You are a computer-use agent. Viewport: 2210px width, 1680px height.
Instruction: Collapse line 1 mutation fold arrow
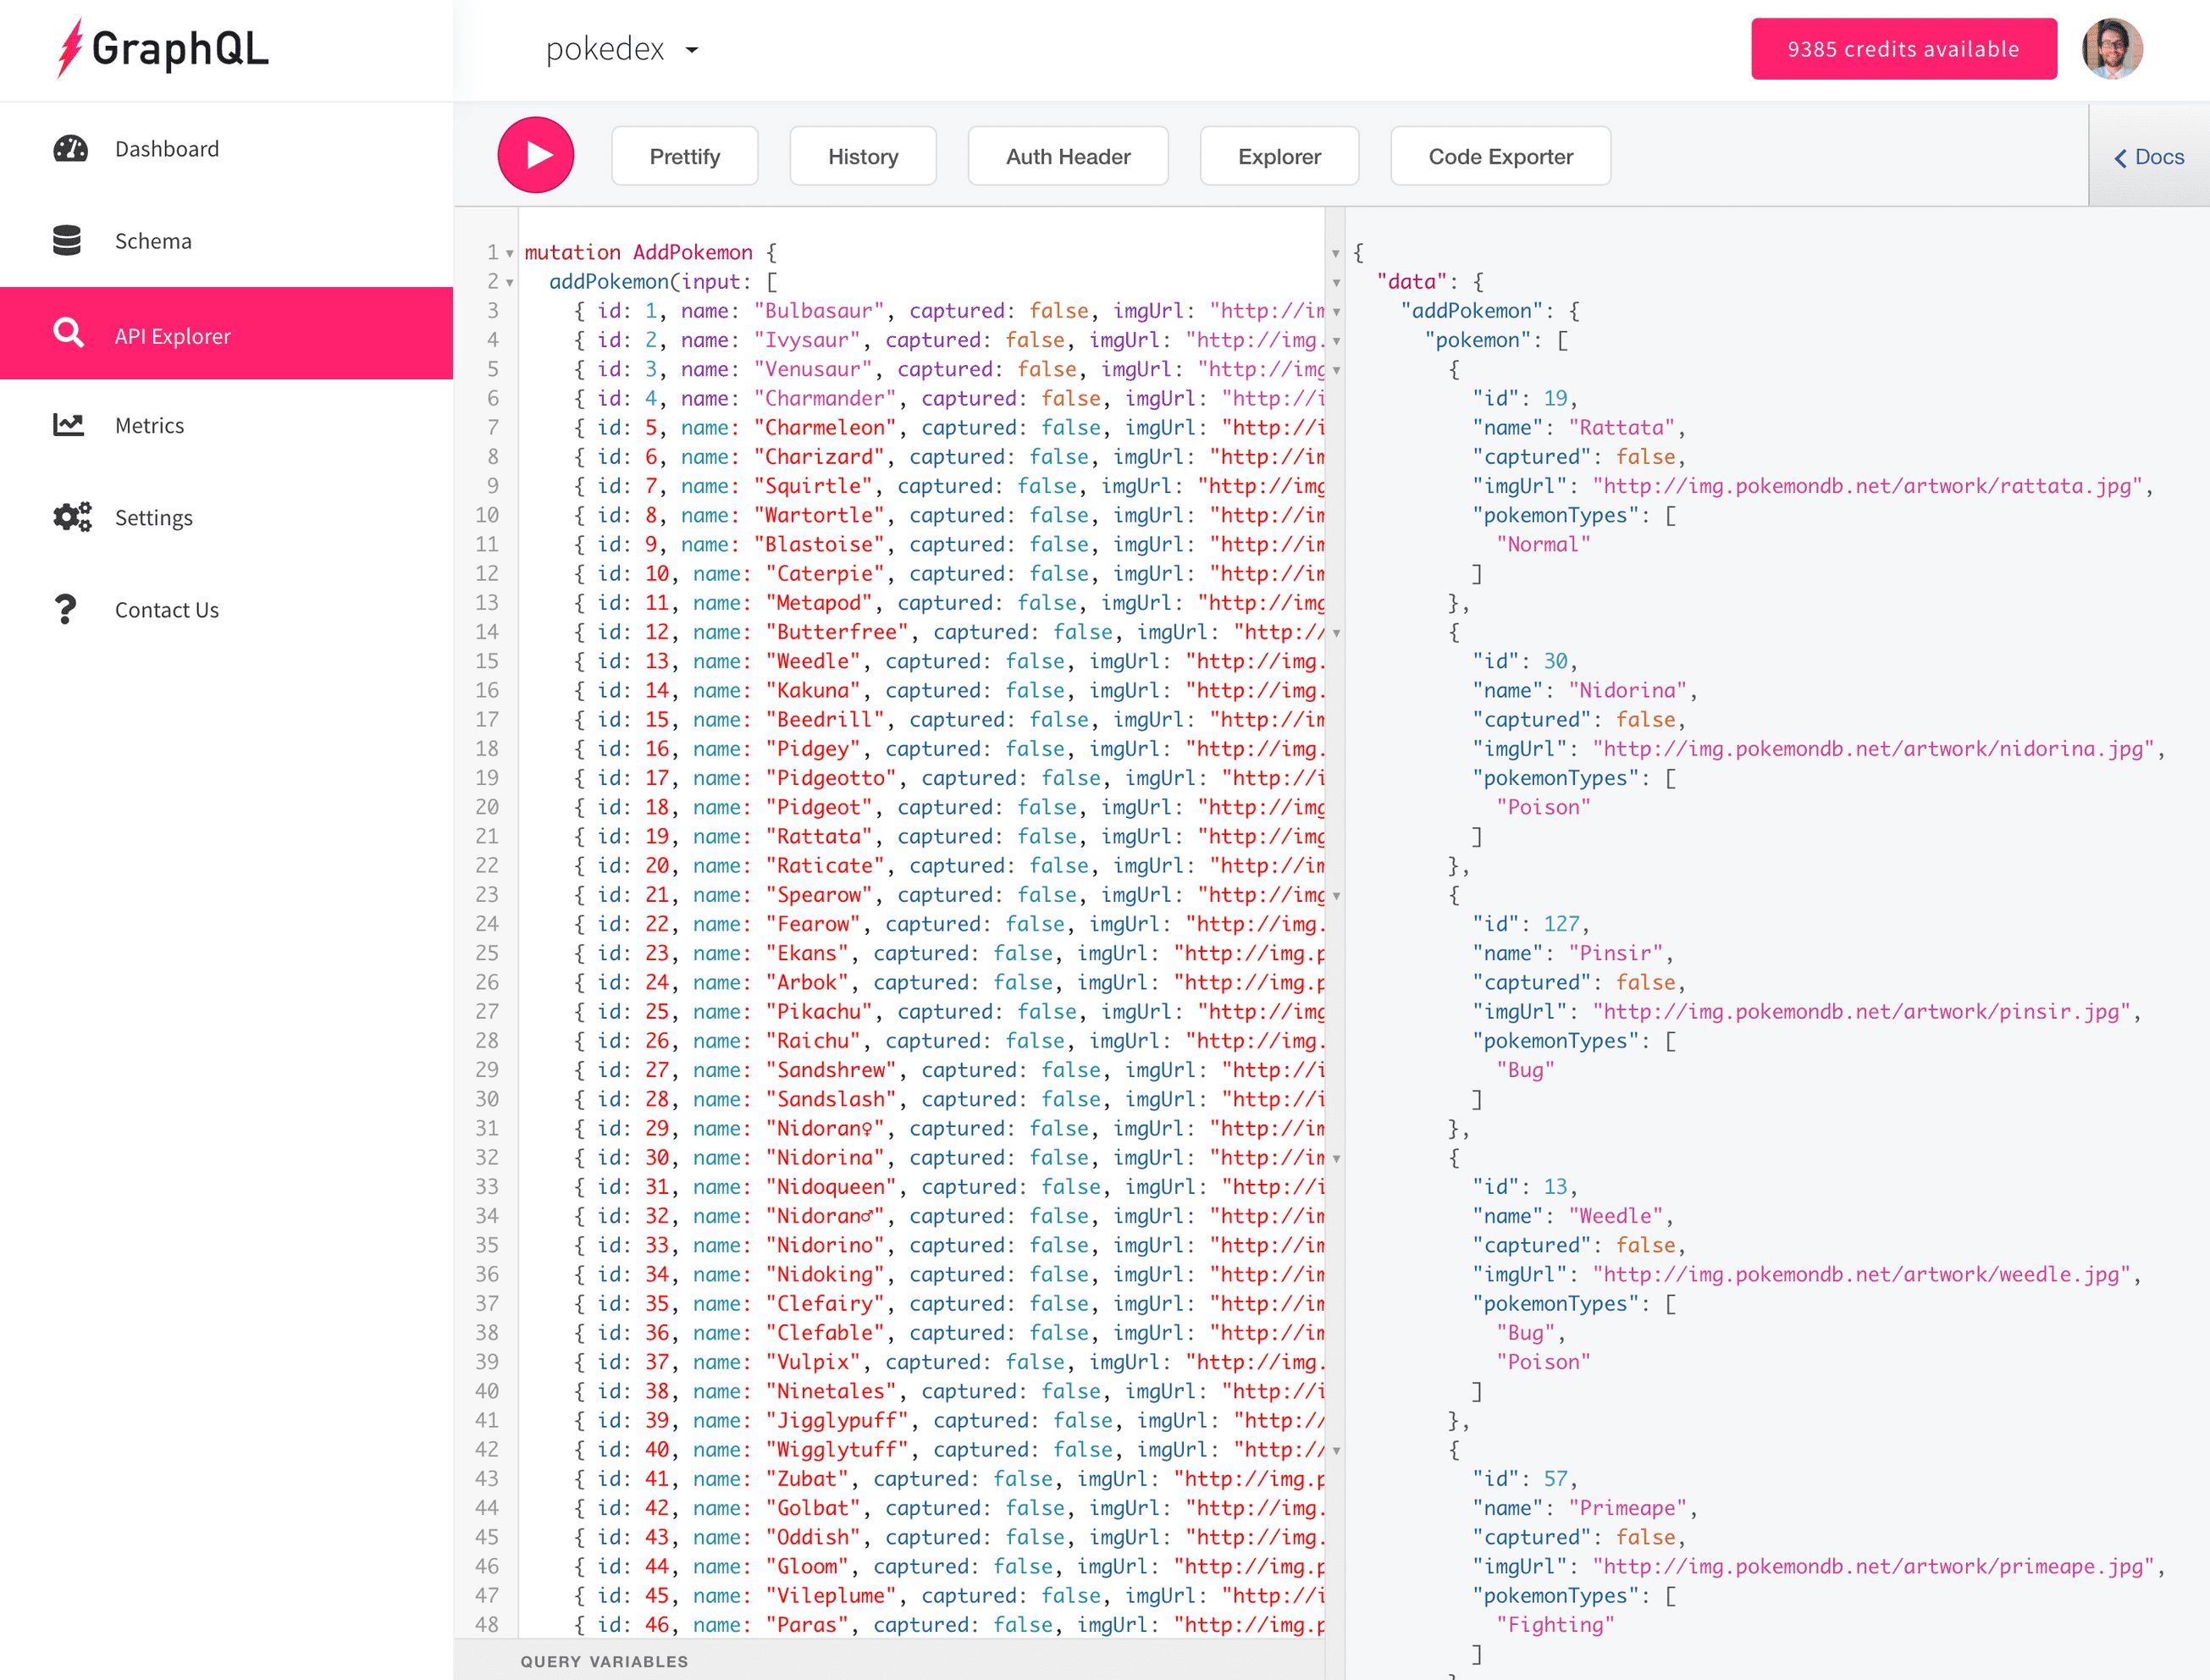point(510,253)
